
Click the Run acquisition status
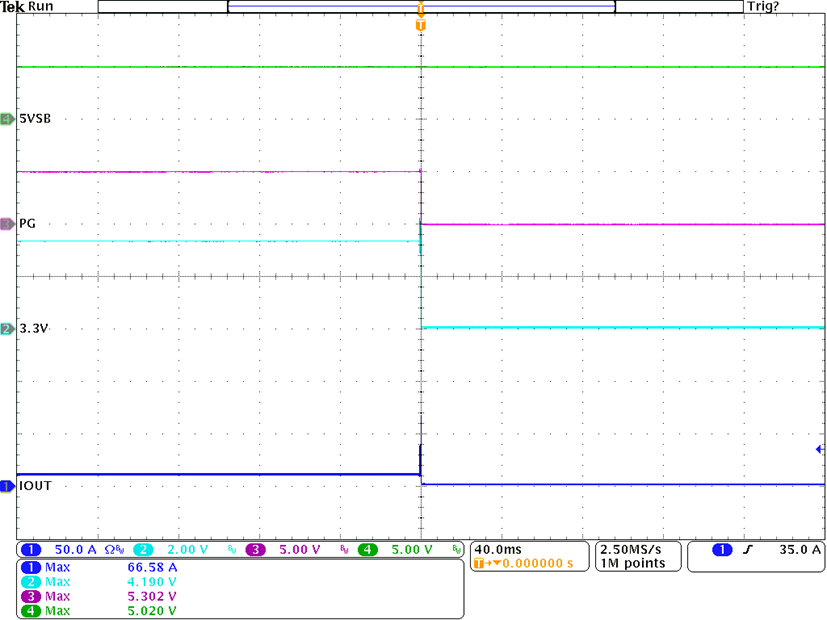tap(42, 6)
